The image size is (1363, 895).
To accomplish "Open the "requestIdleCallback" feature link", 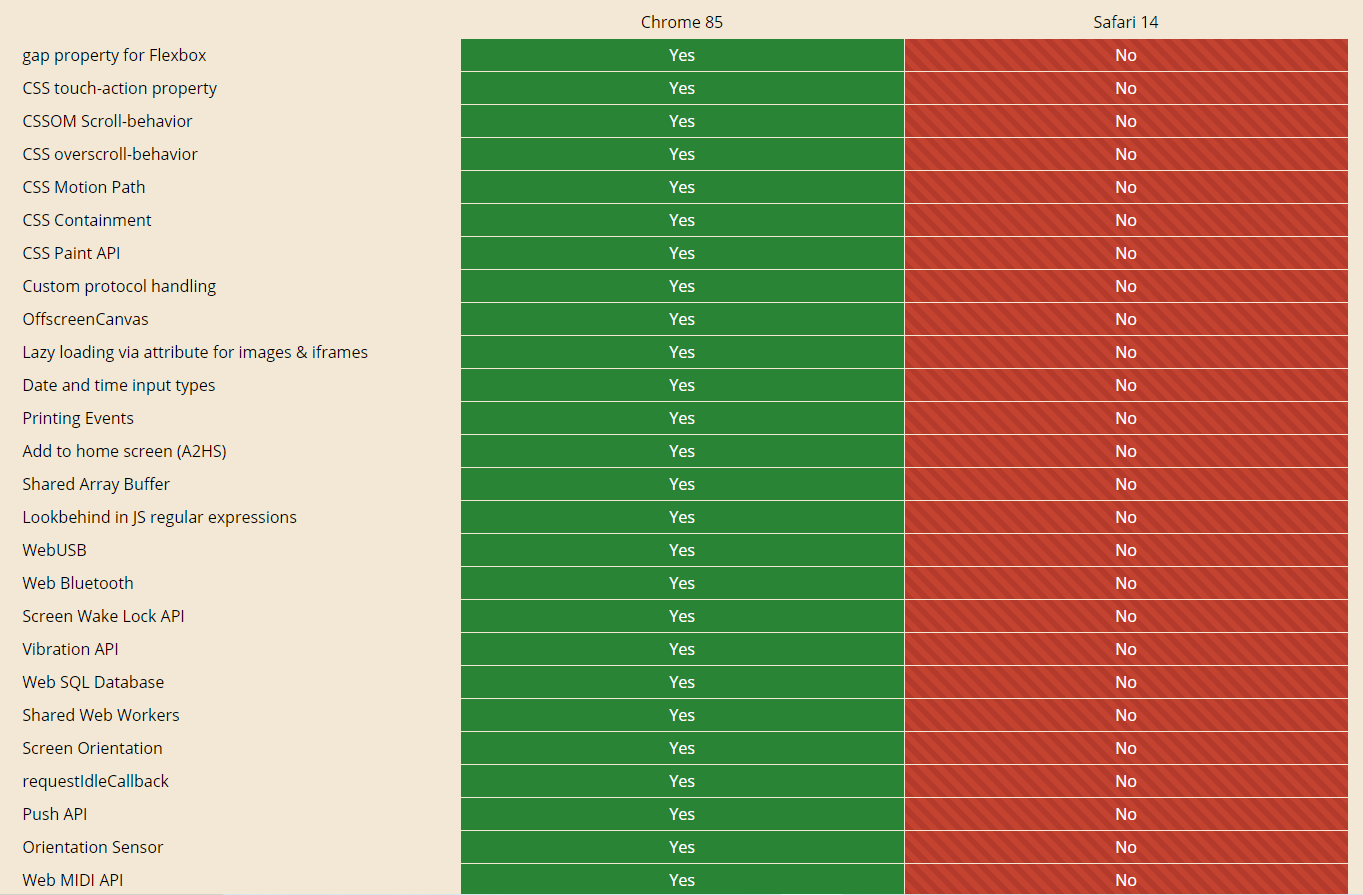I will pyautogui.click(x=95, y=781).
